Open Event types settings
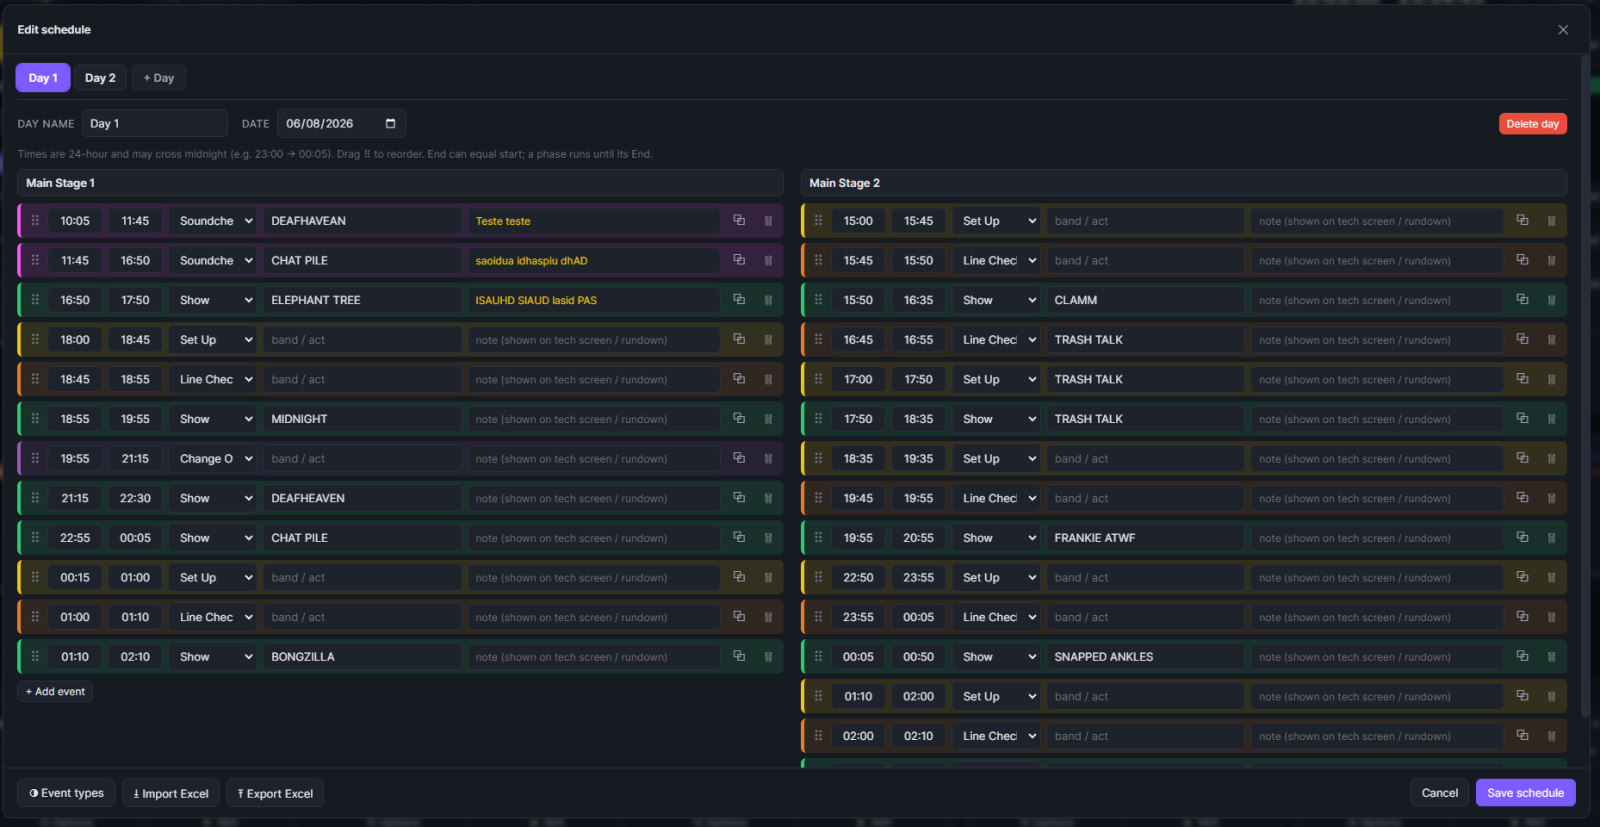The image size is (1600, 827). pos(66,793)
